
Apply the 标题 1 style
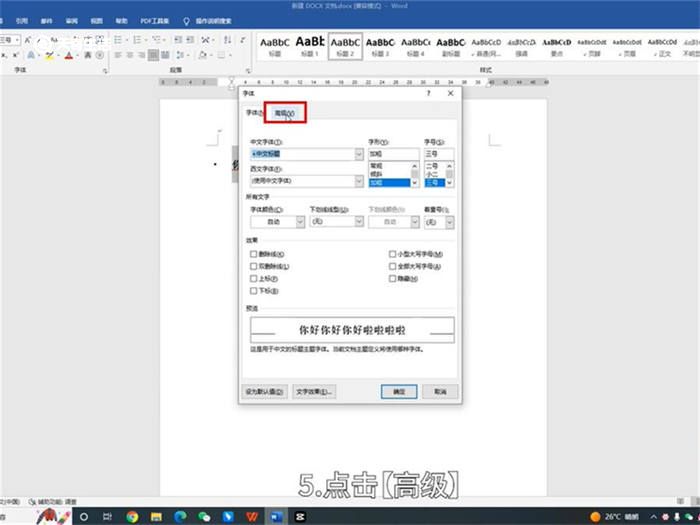[310, 46]
